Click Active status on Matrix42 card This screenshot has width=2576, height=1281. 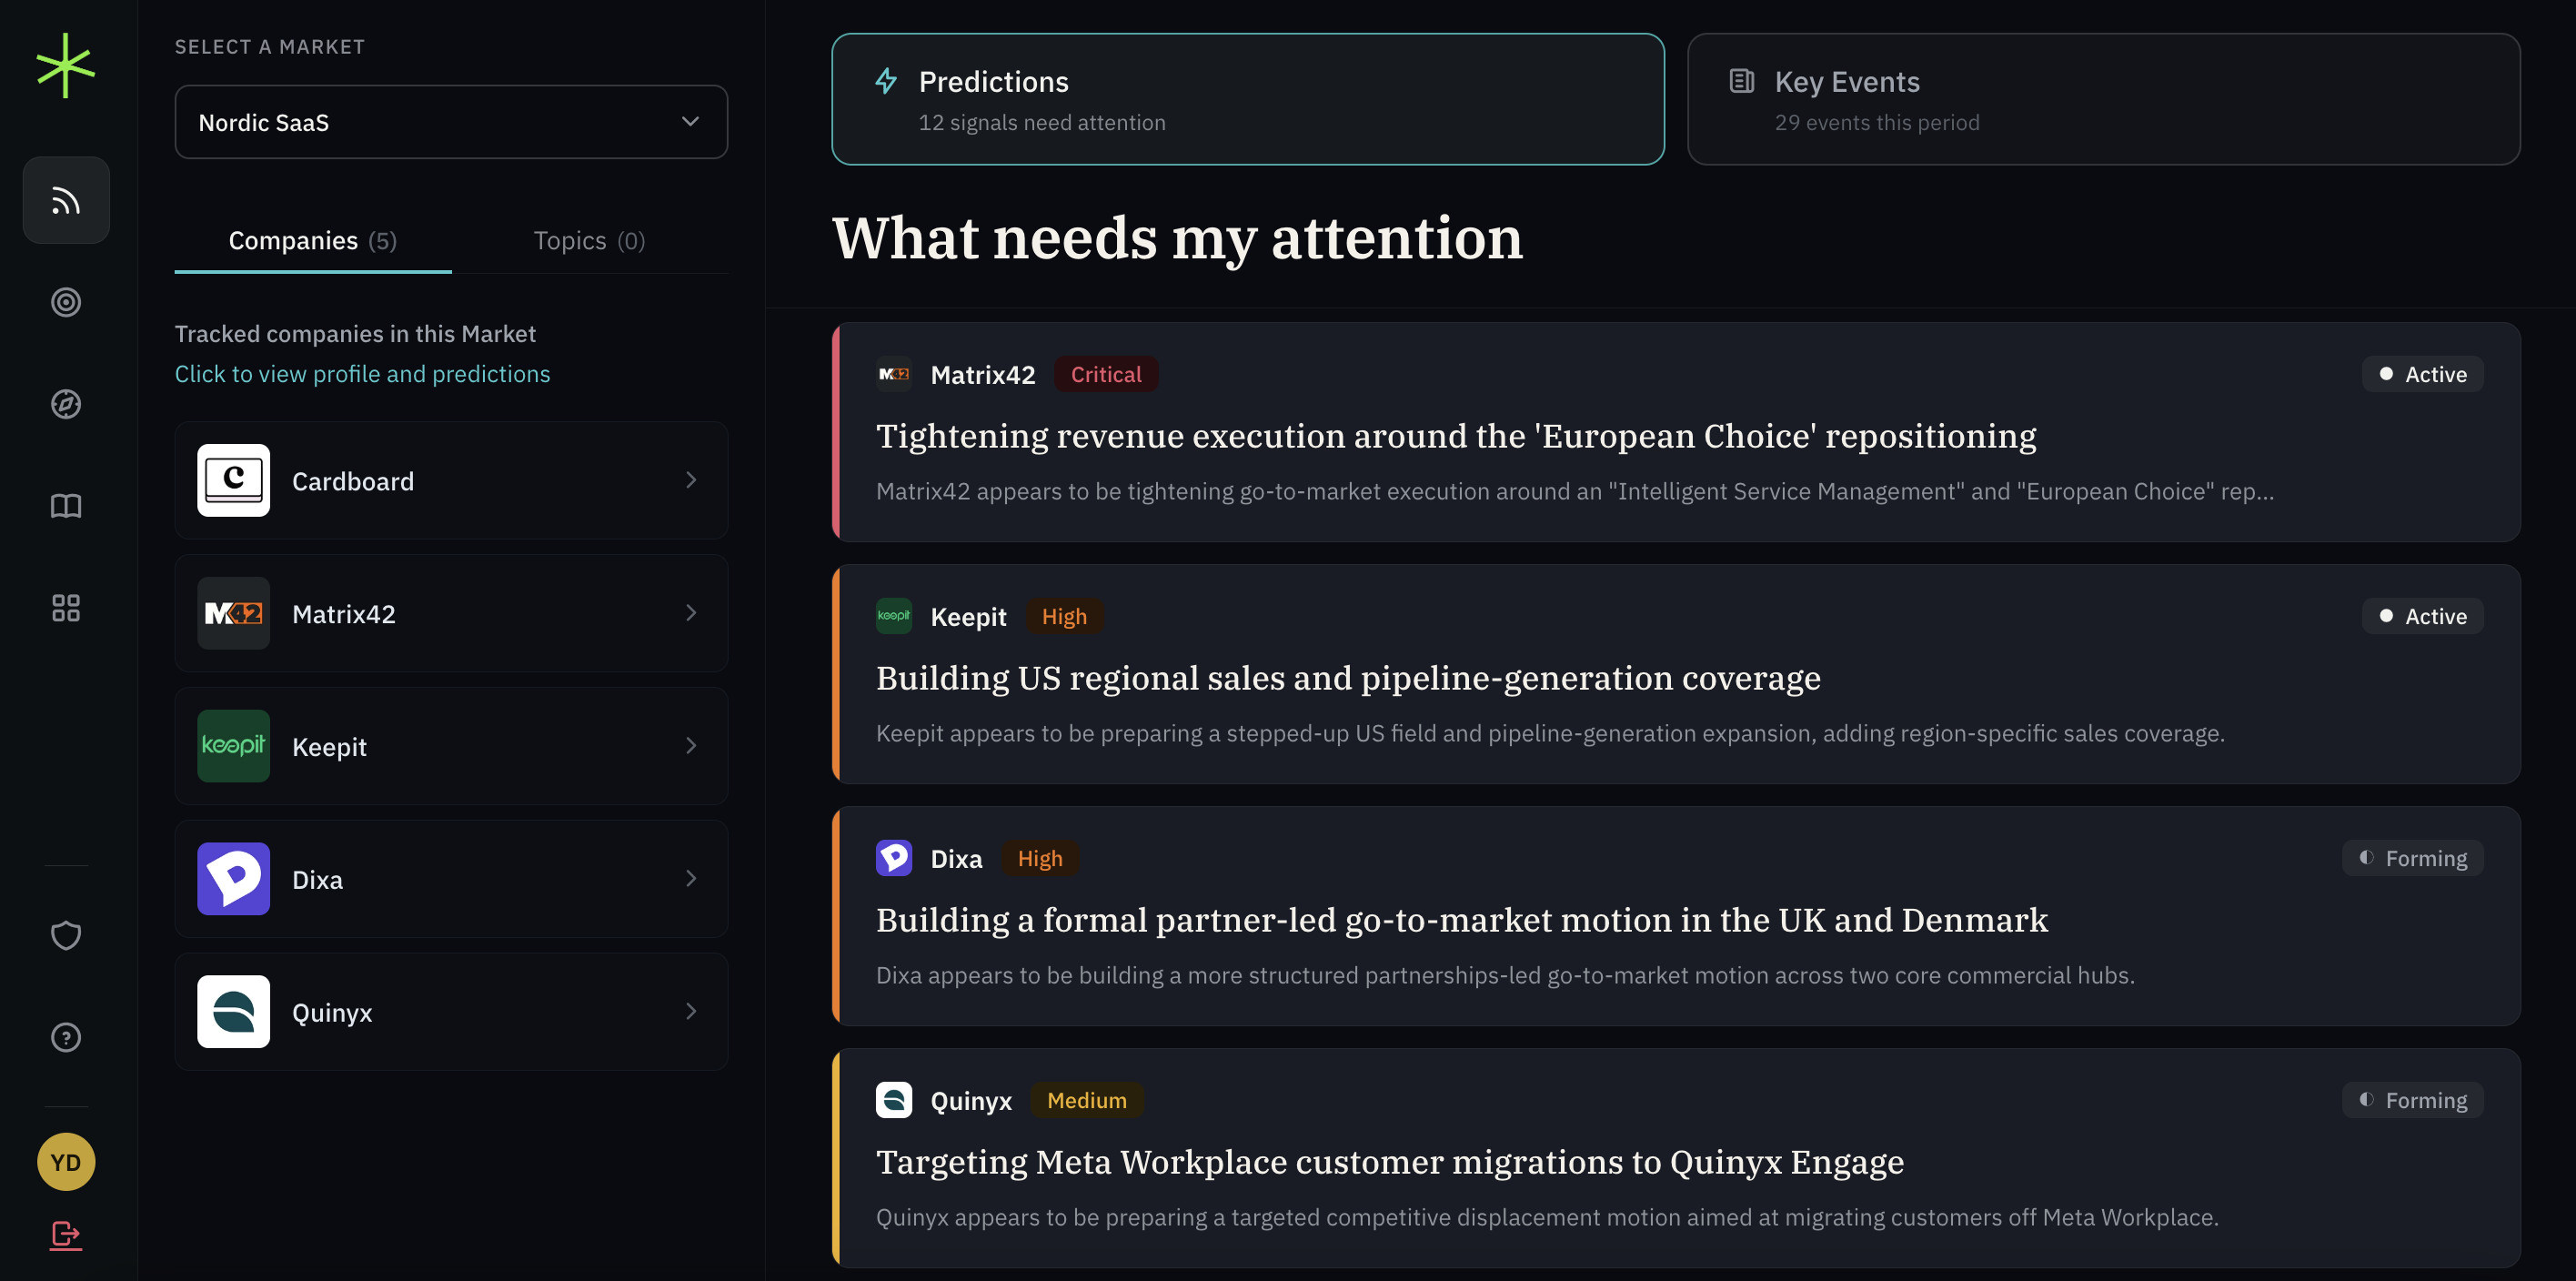pos(2423,374)
